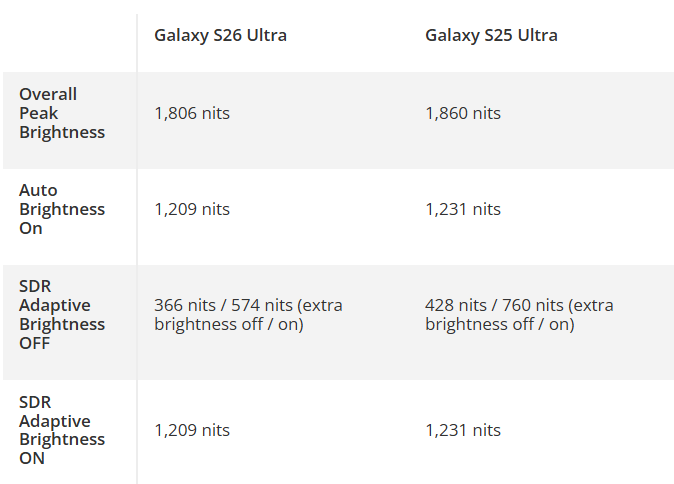Select S25 Ultra's Auto Brightness On value

tap(463, 209)
